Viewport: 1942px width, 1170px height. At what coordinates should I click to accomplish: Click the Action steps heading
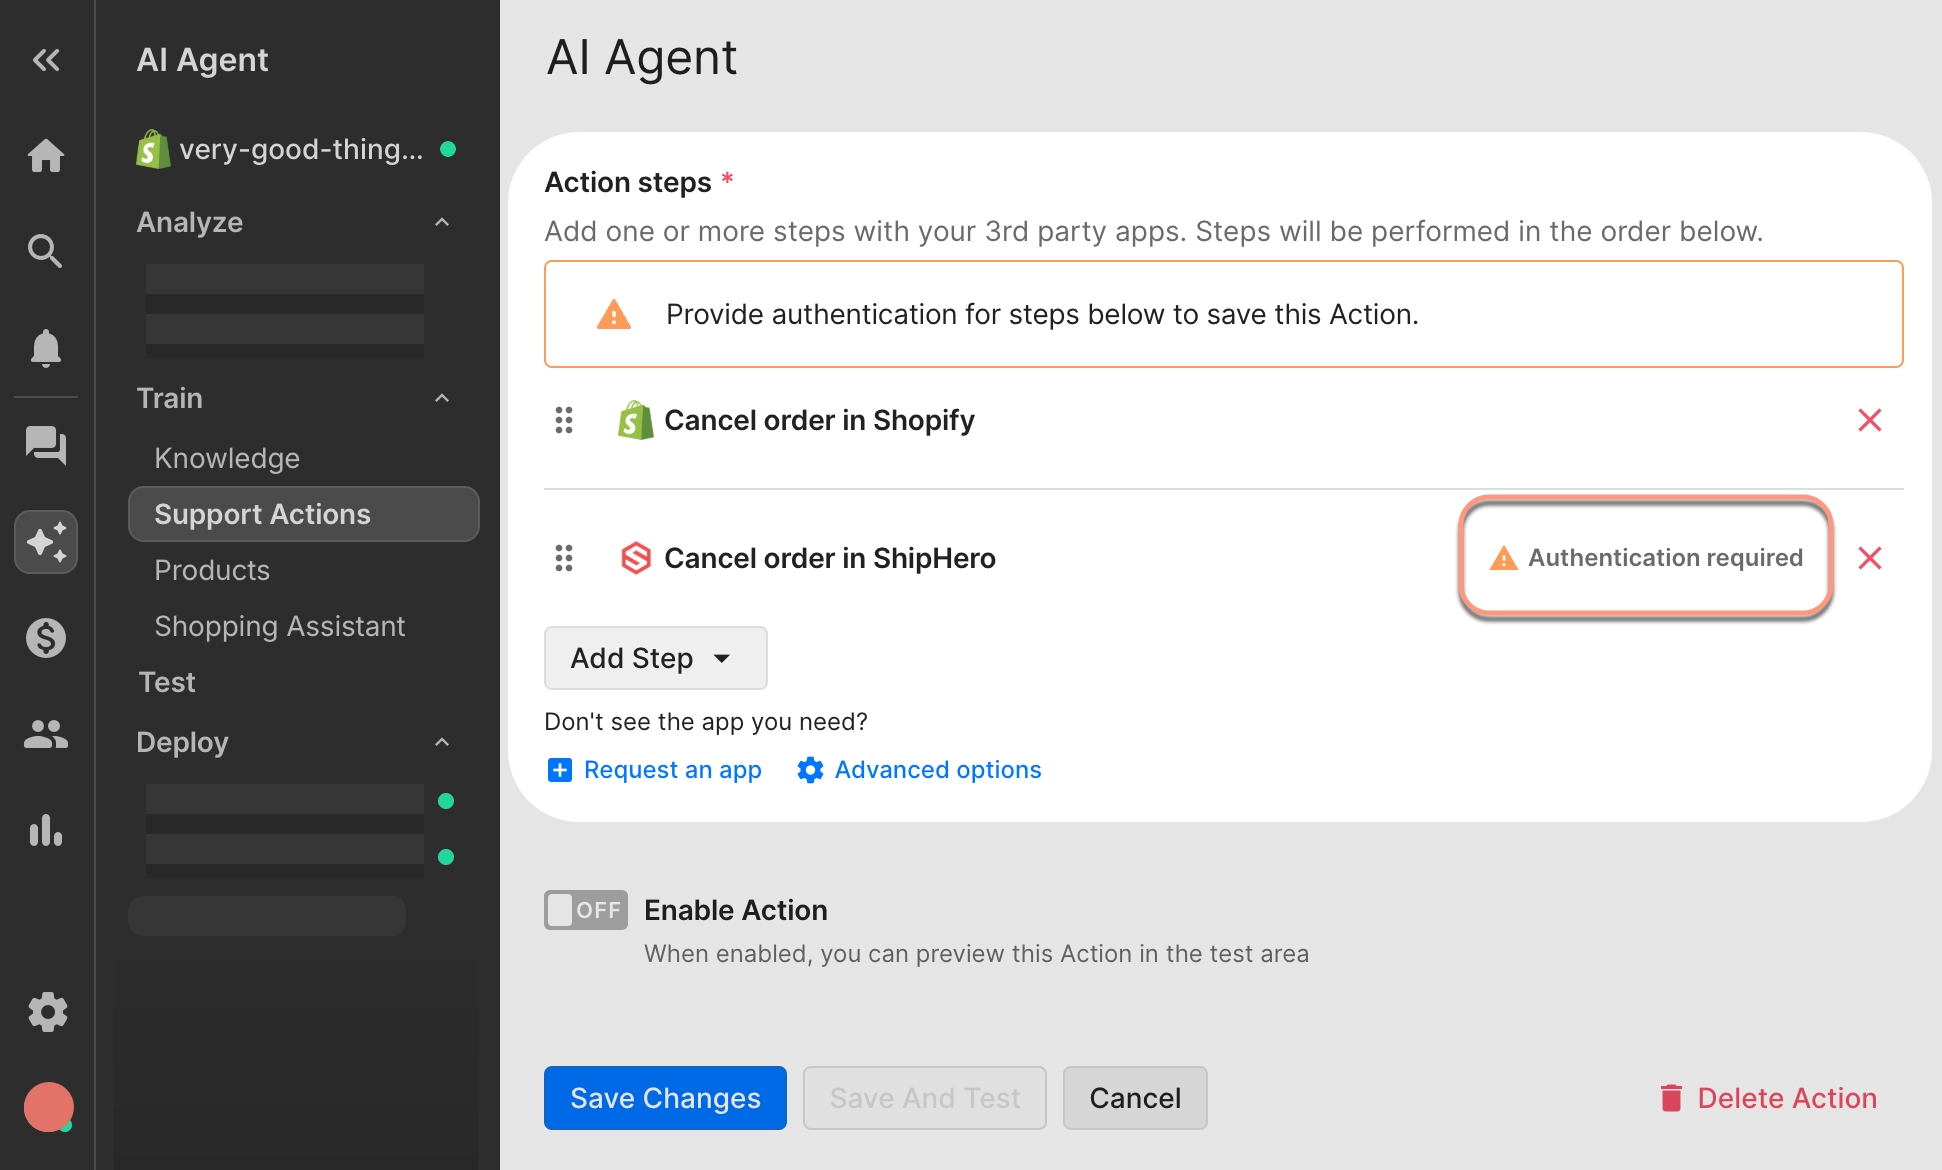point(628,182)
